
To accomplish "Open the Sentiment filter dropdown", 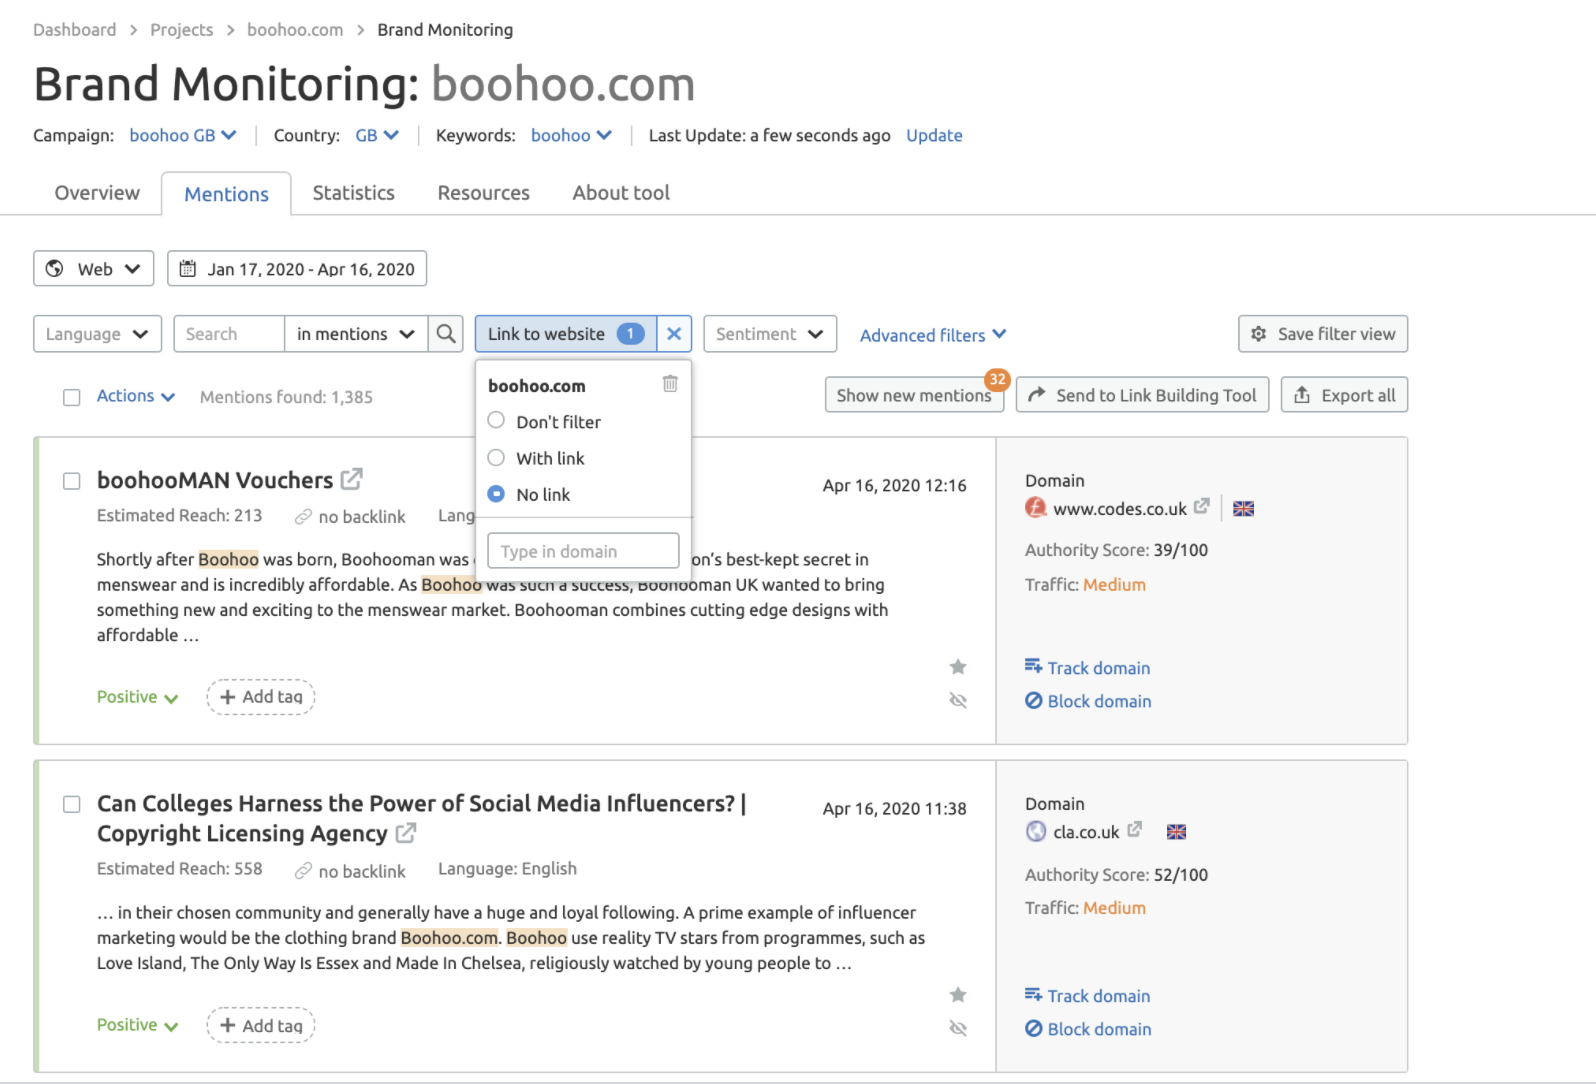I will click(x=770, y=334).
